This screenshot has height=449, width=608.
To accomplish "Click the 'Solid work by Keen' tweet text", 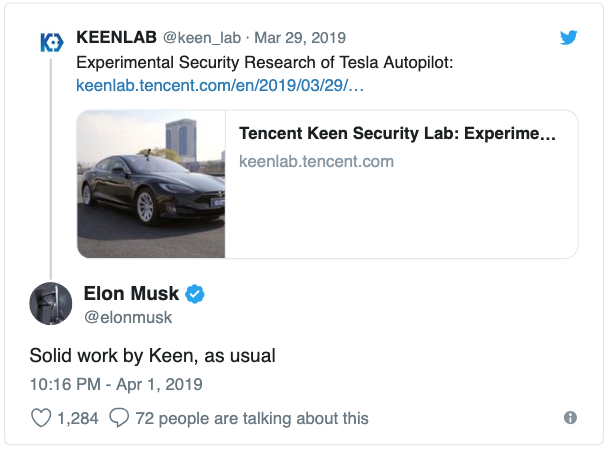I will click(x=152, y=355).
